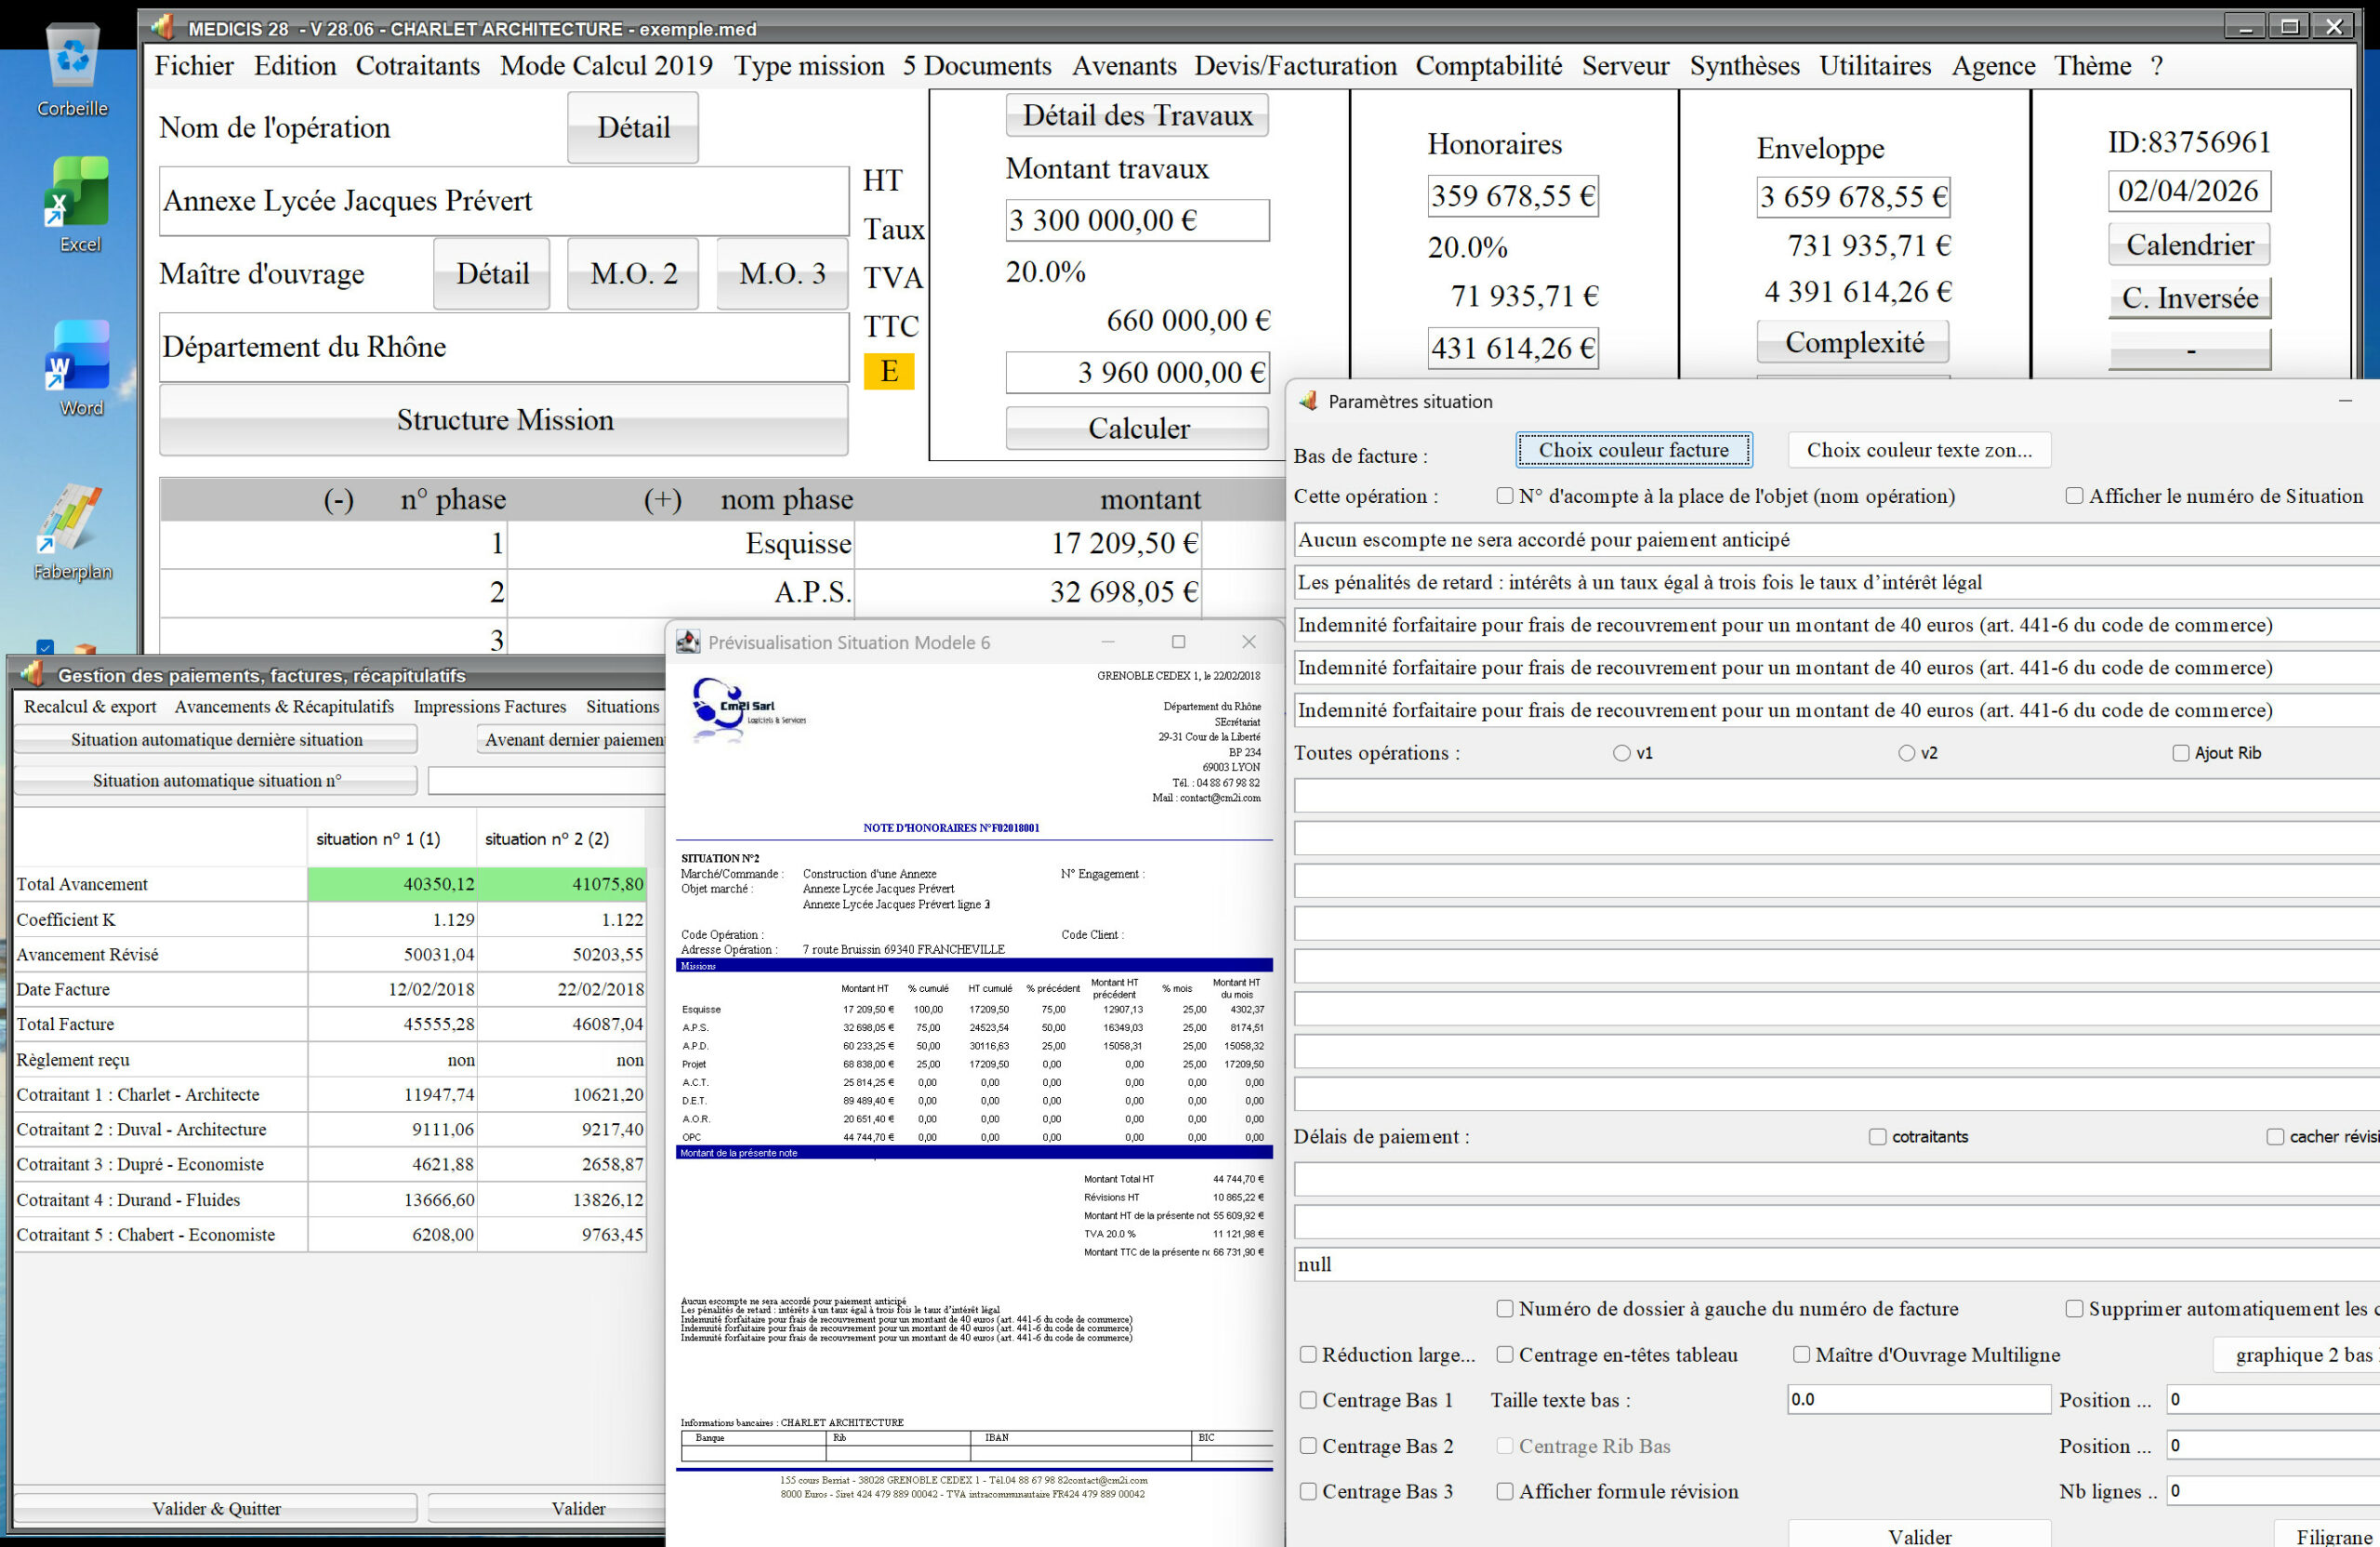Image resolution: width=2380 pixels, height=1547 pixels.
Task: Open the Synthèses menu
Action: tap(1744, 66)
